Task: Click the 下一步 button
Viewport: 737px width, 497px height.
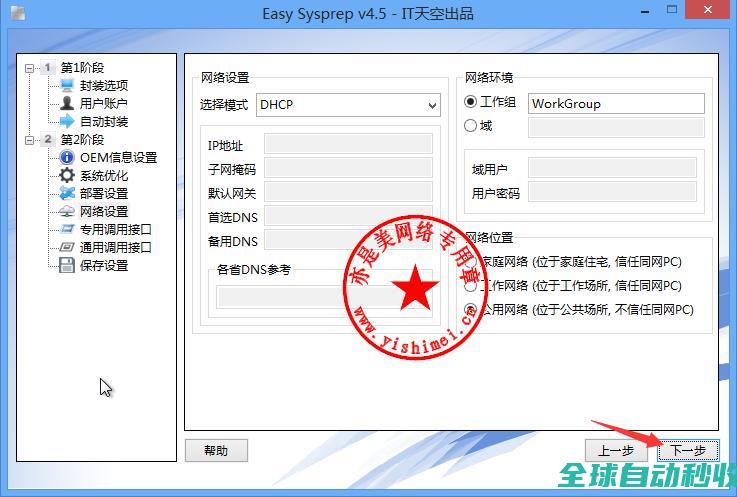Action: tap(688, 451)
